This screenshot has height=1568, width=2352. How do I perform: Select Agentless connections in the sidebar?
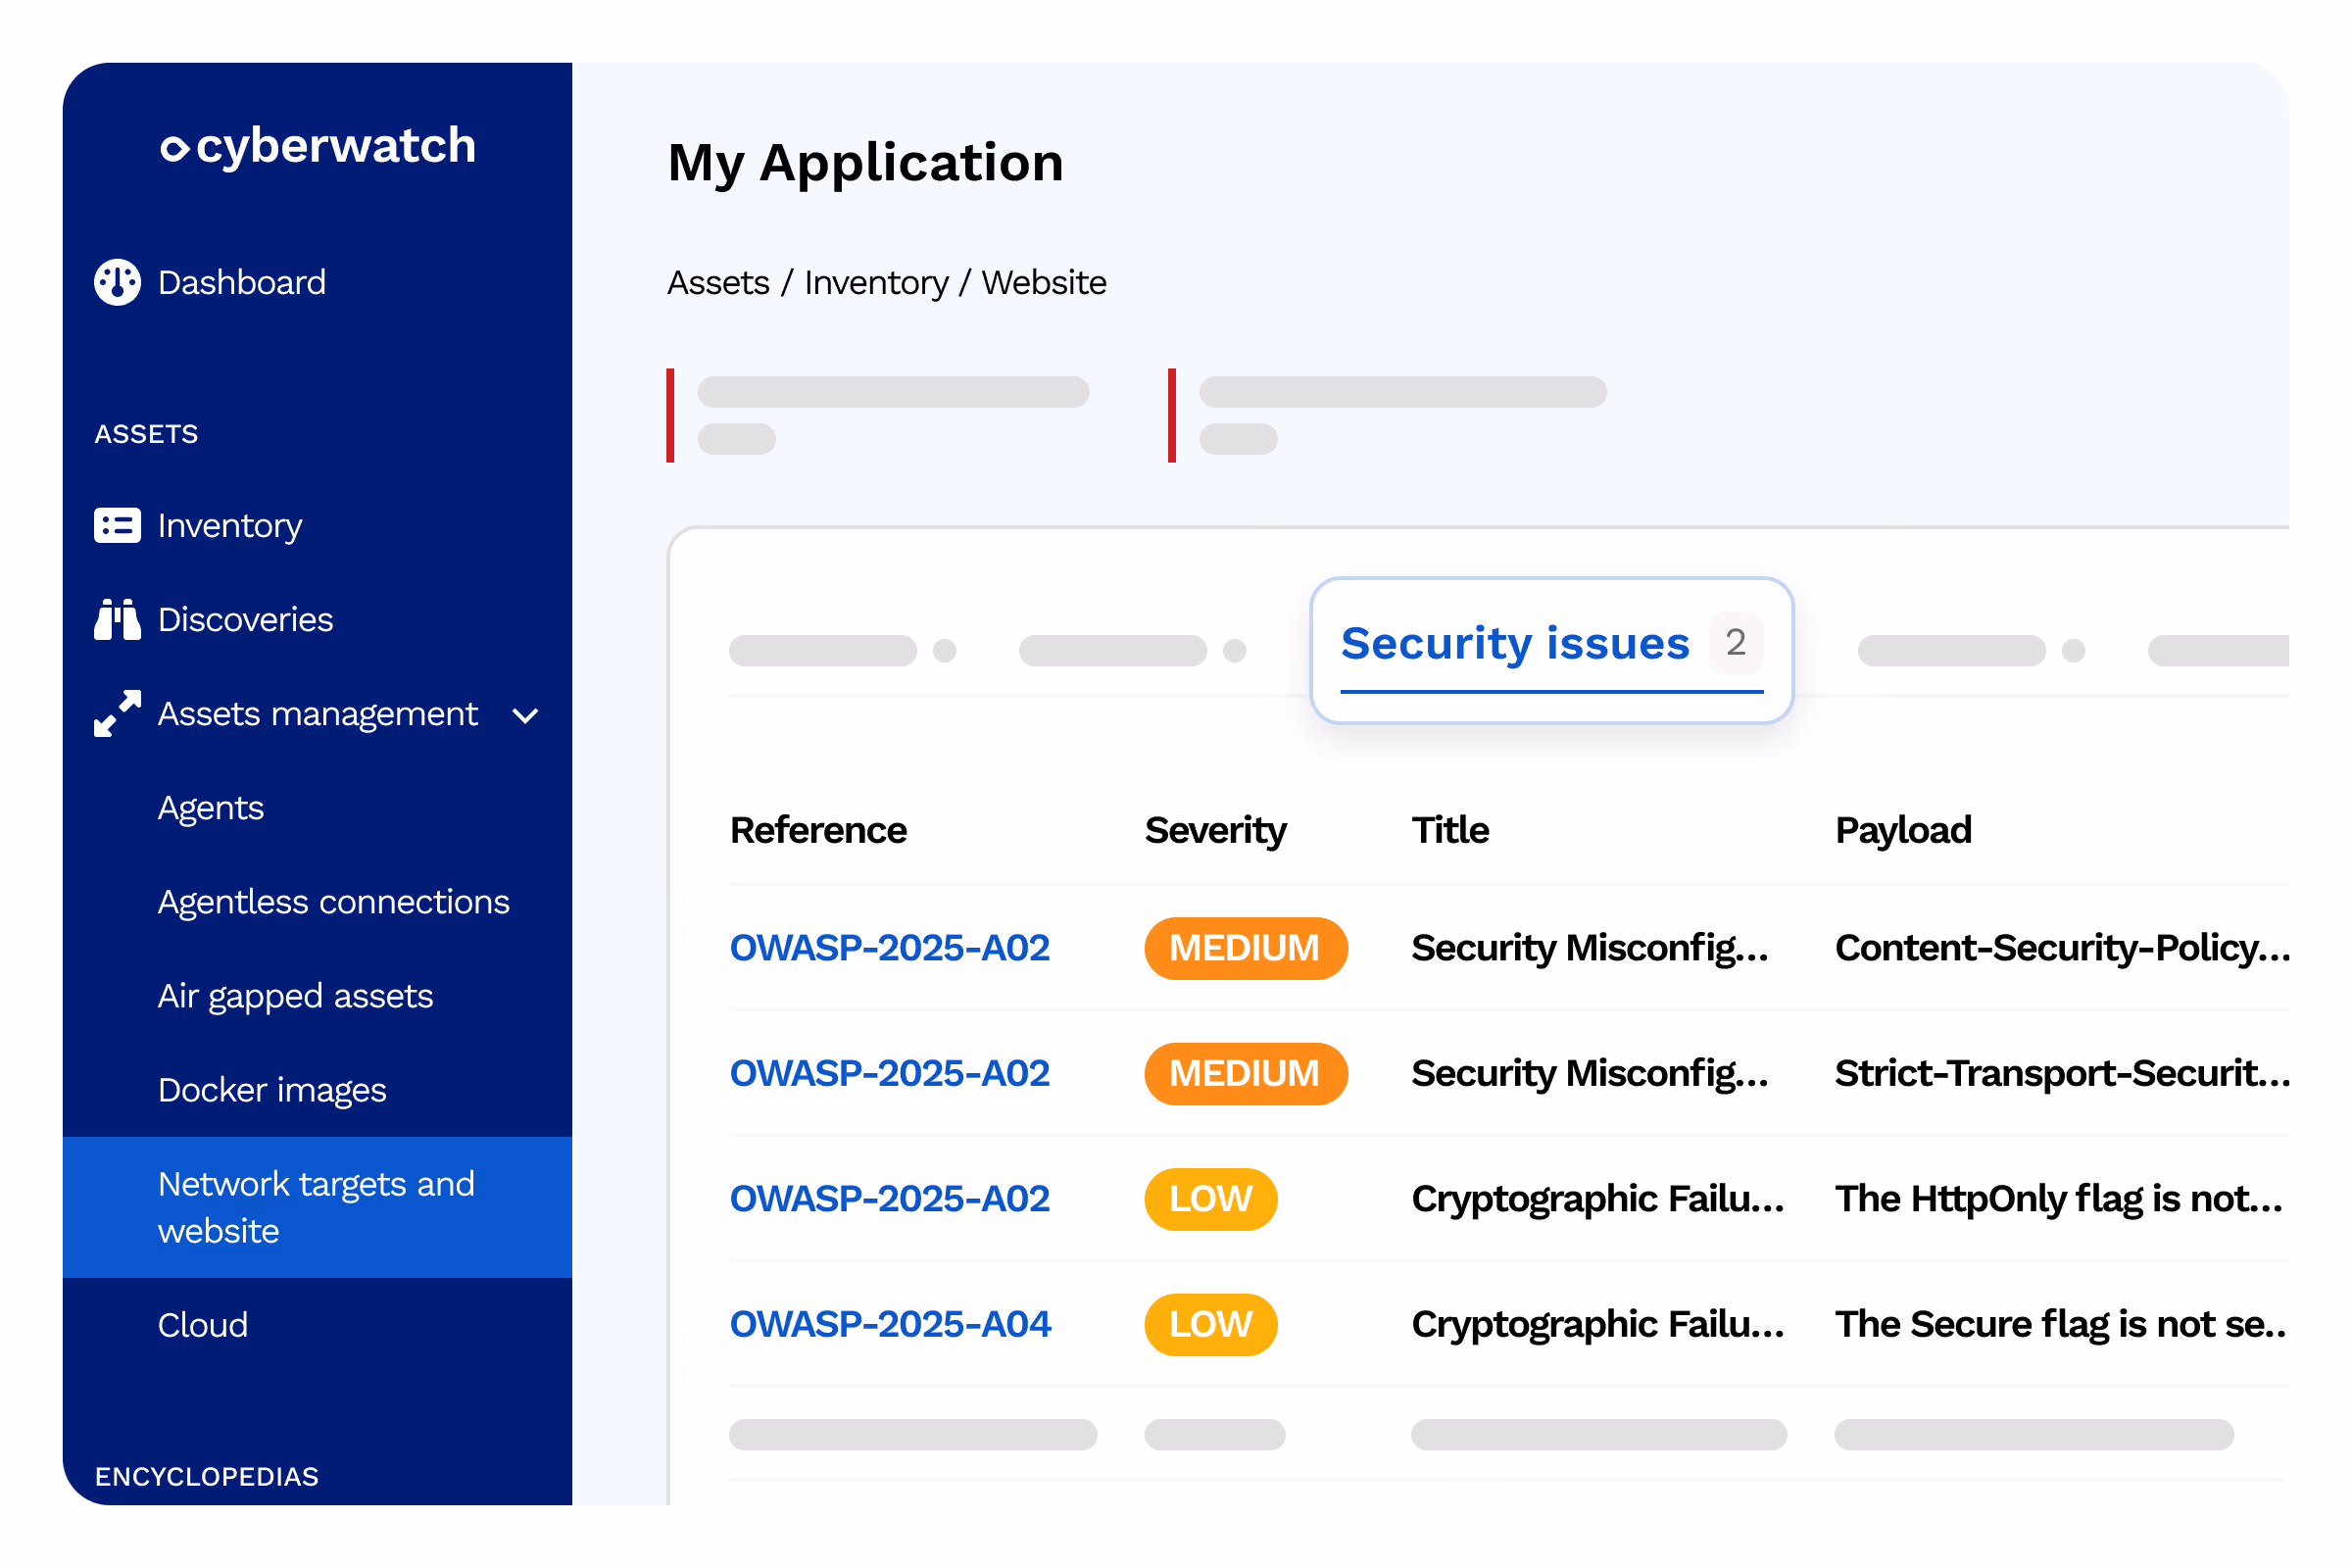[334, 903]
